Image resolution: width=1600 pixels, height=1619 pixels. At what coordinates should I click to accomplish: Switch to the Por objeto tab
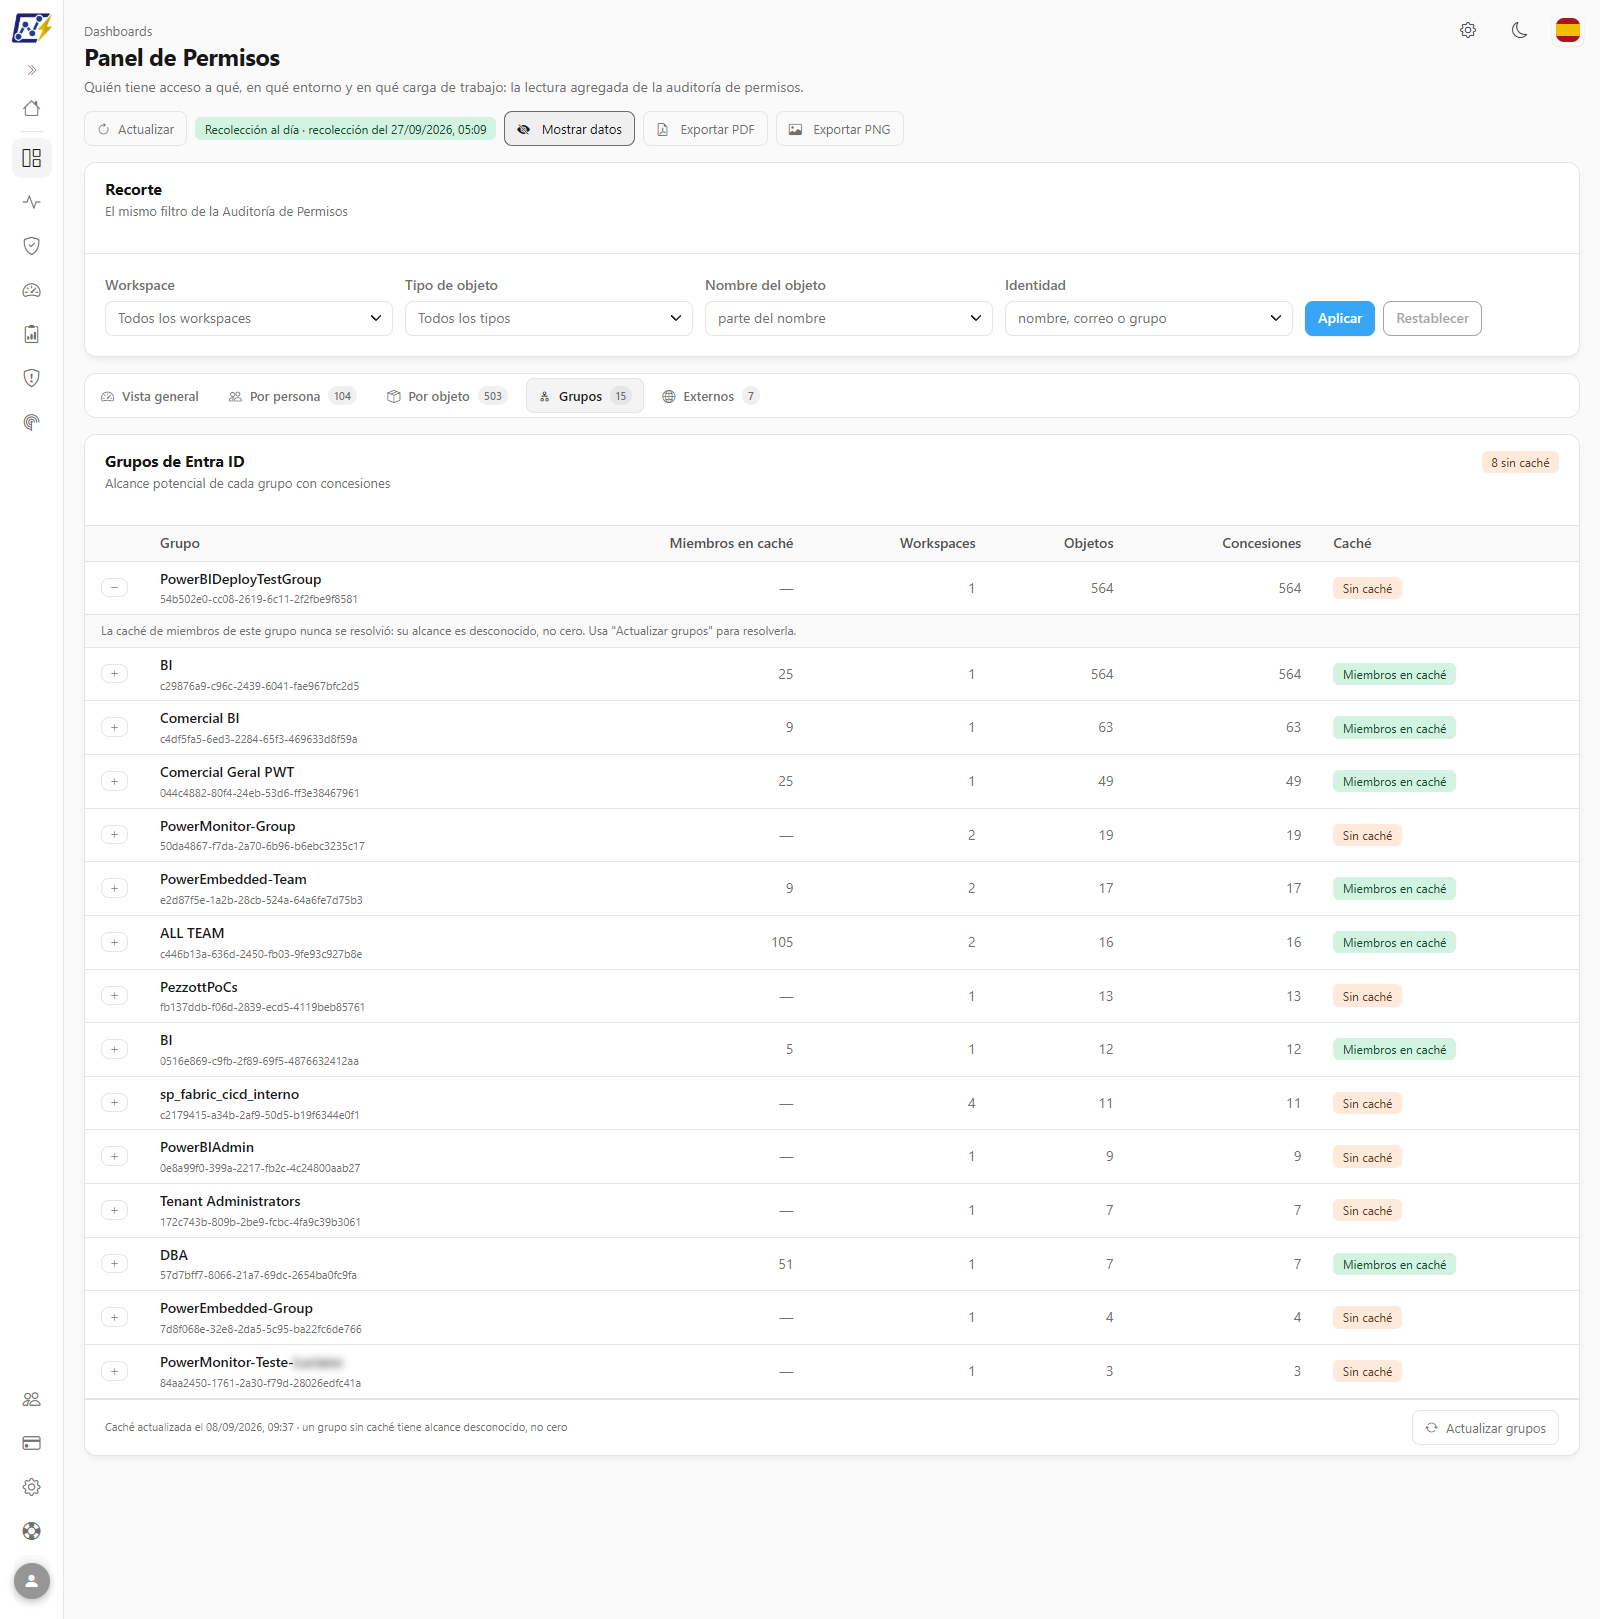(447, 396)
